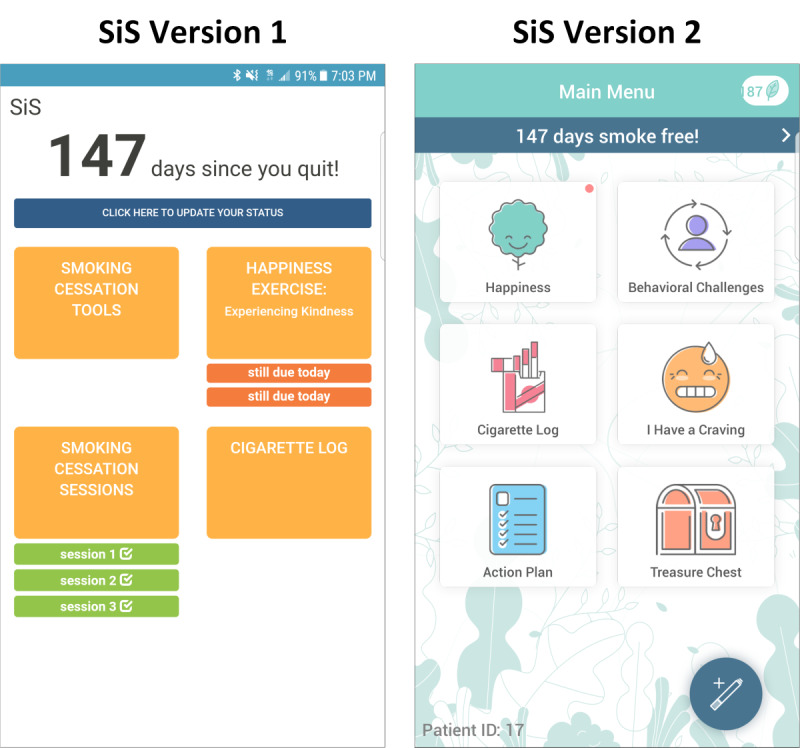This screenshot has height=748, width=800.
Task: Open completed session 3 button
Action: 96,606
